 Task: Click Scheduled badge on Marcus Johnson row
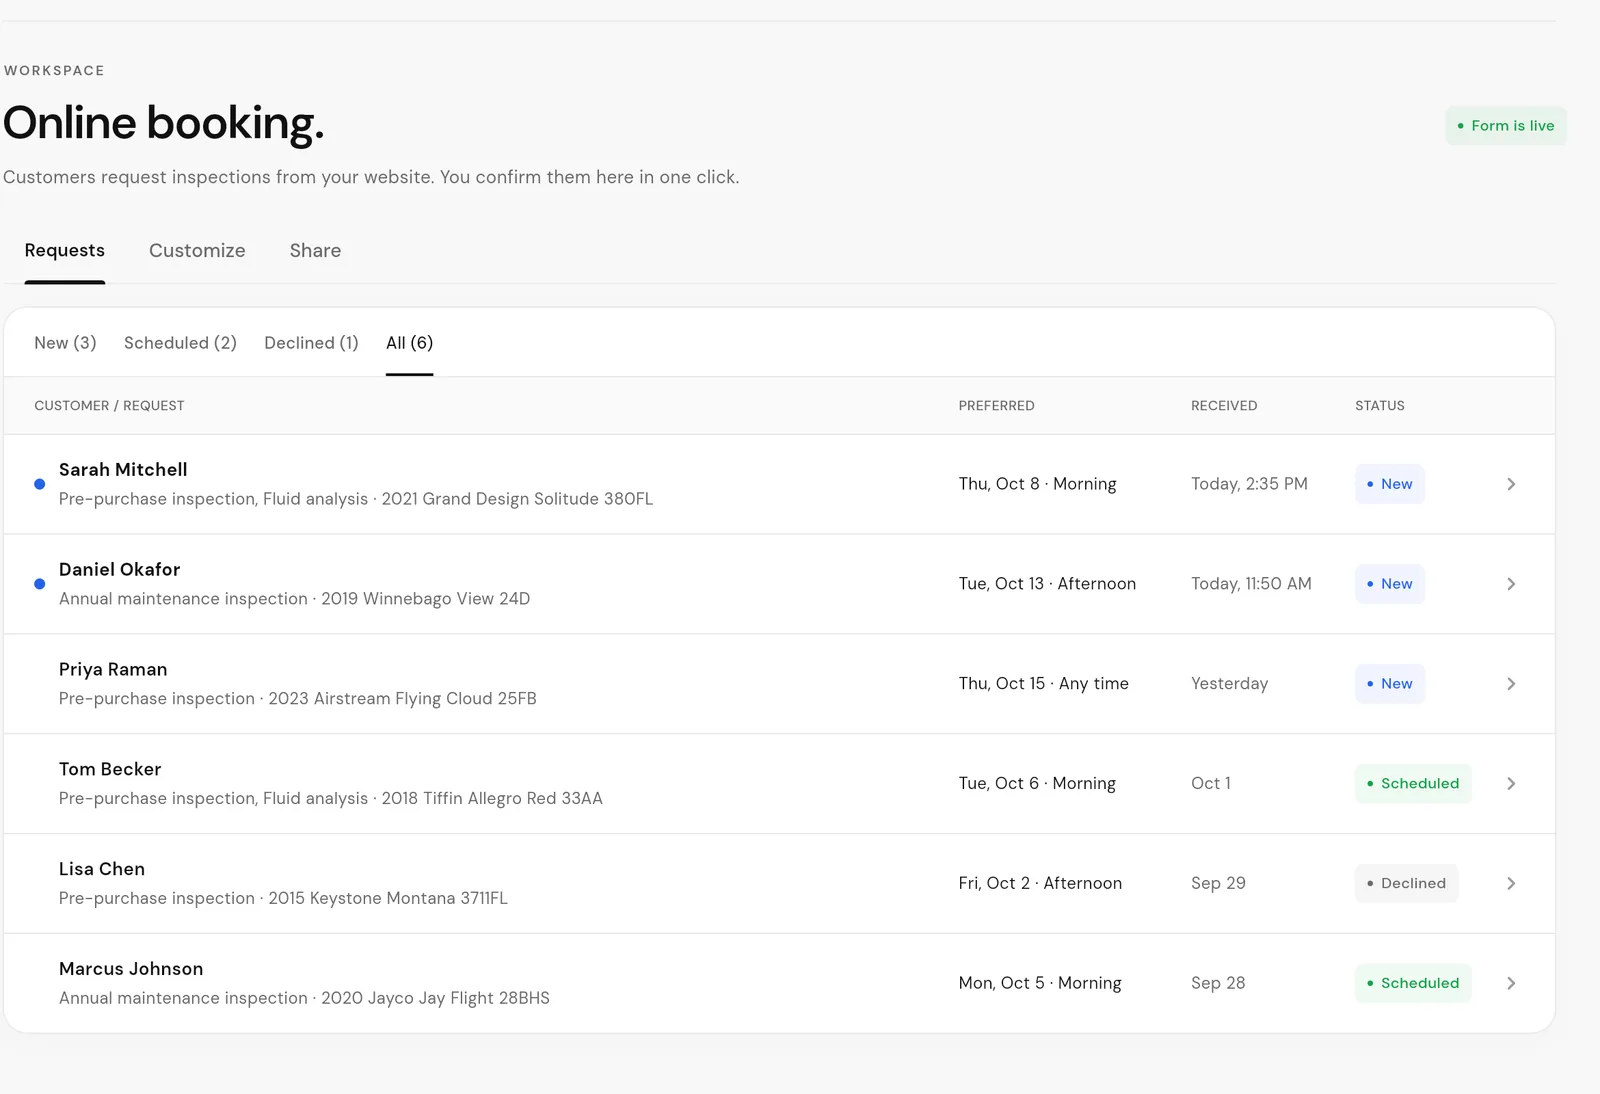(x=1413, y=984)
